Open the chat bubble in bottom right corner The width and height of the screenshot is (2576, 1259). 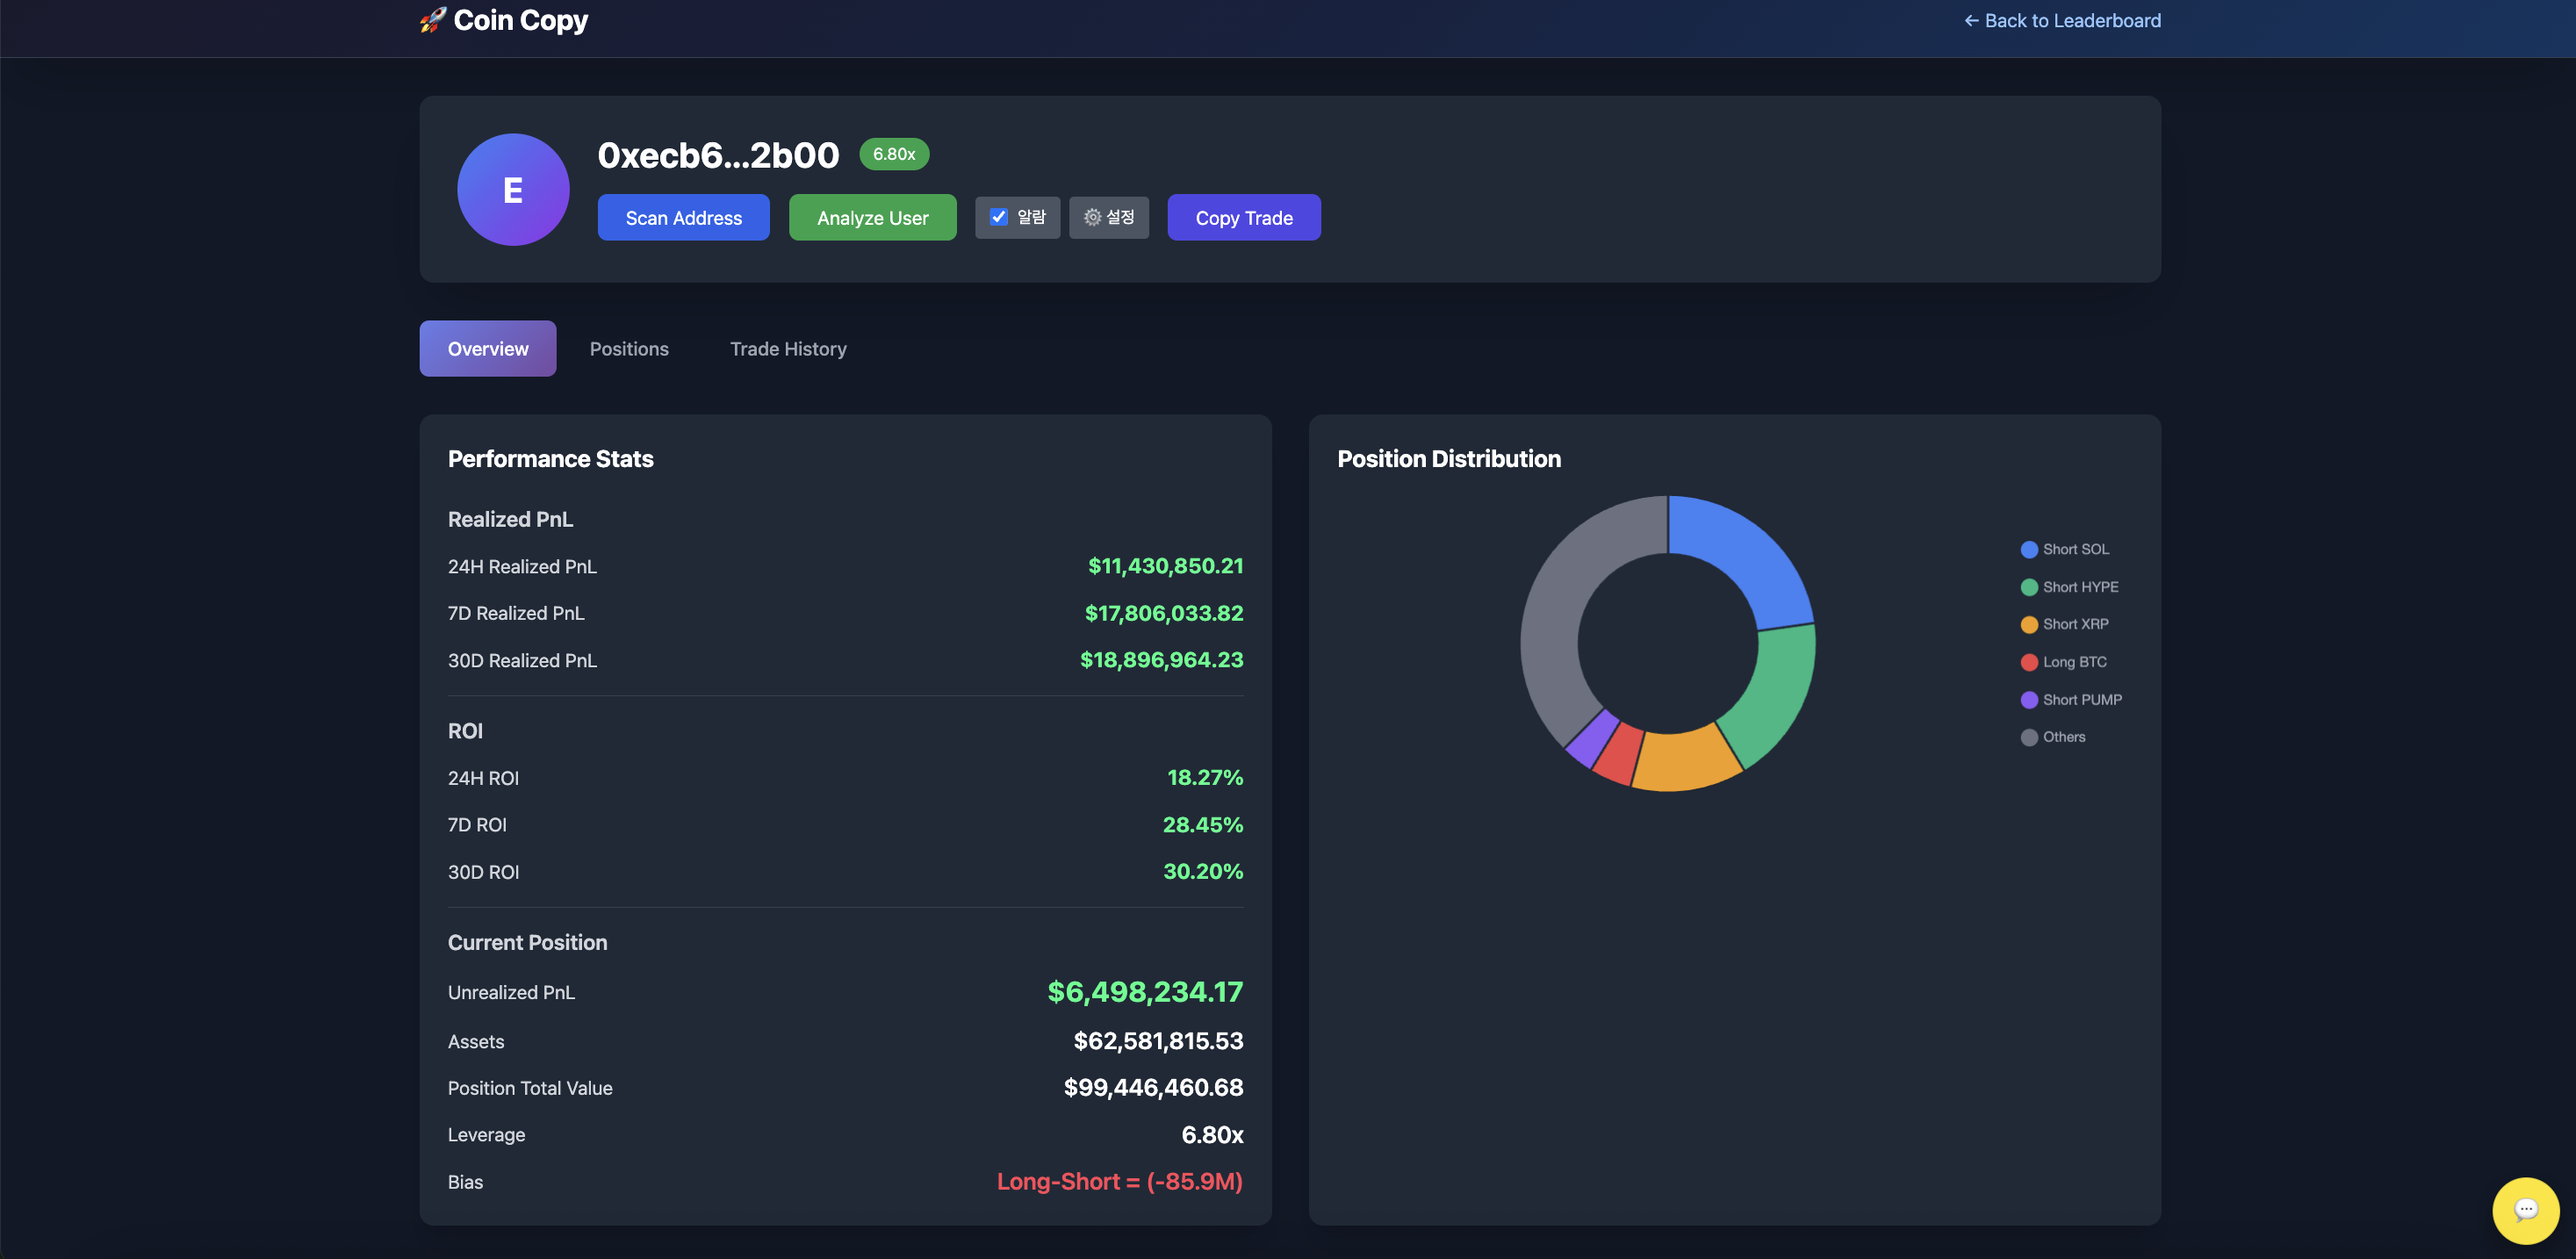coord(2525,1210)
